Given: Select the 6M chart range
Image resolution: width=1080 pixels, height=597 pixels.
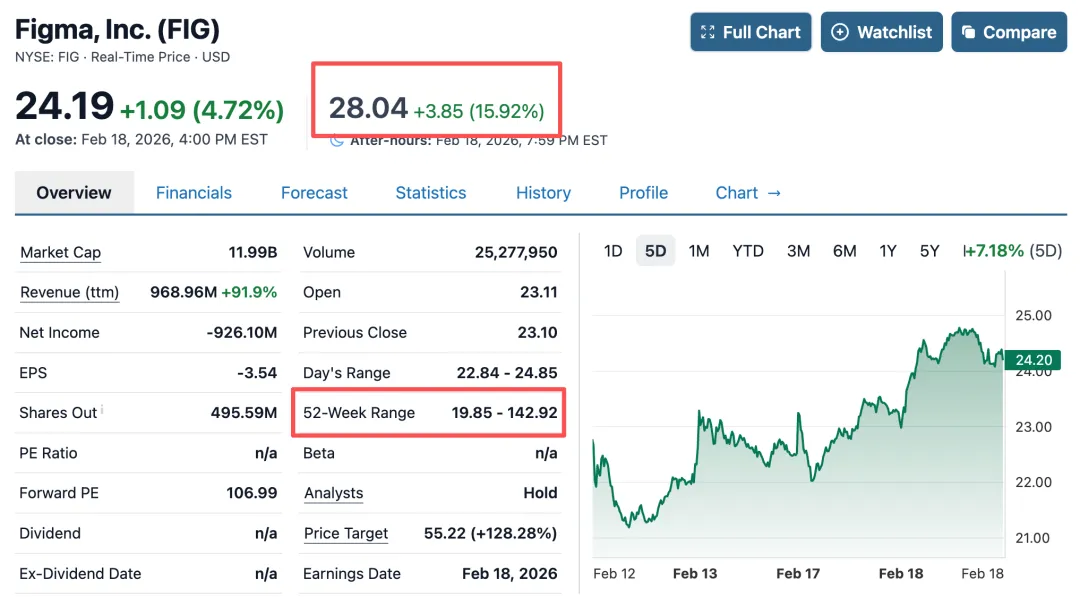Looking at the screenshot, I should click(844, 251).
